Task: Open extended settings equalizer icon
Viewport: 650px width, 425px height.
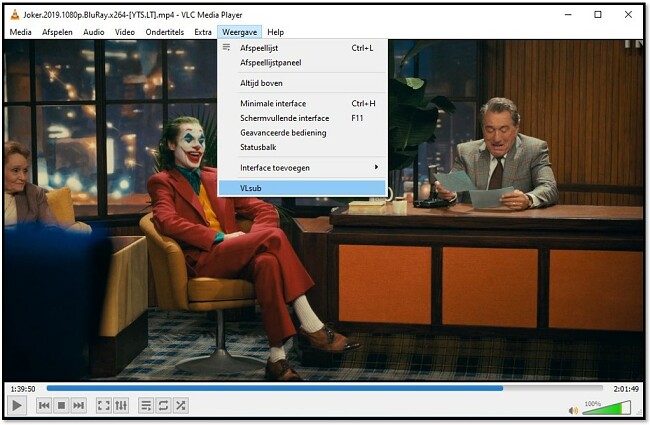Action: click(x=121, y=405)
